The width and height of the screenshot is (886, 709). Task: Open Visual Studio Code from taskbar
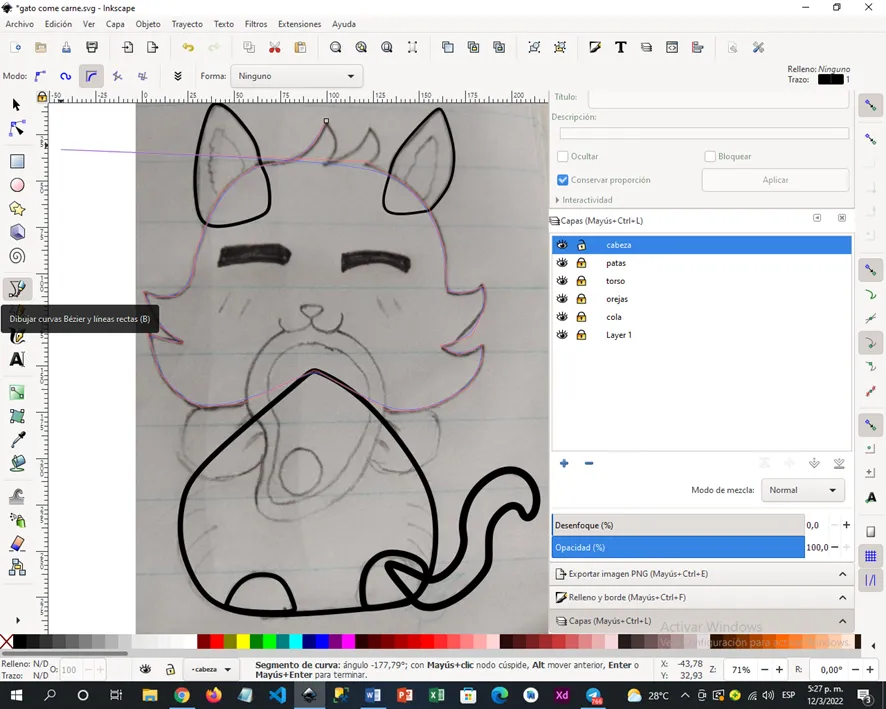click(277, 695)
